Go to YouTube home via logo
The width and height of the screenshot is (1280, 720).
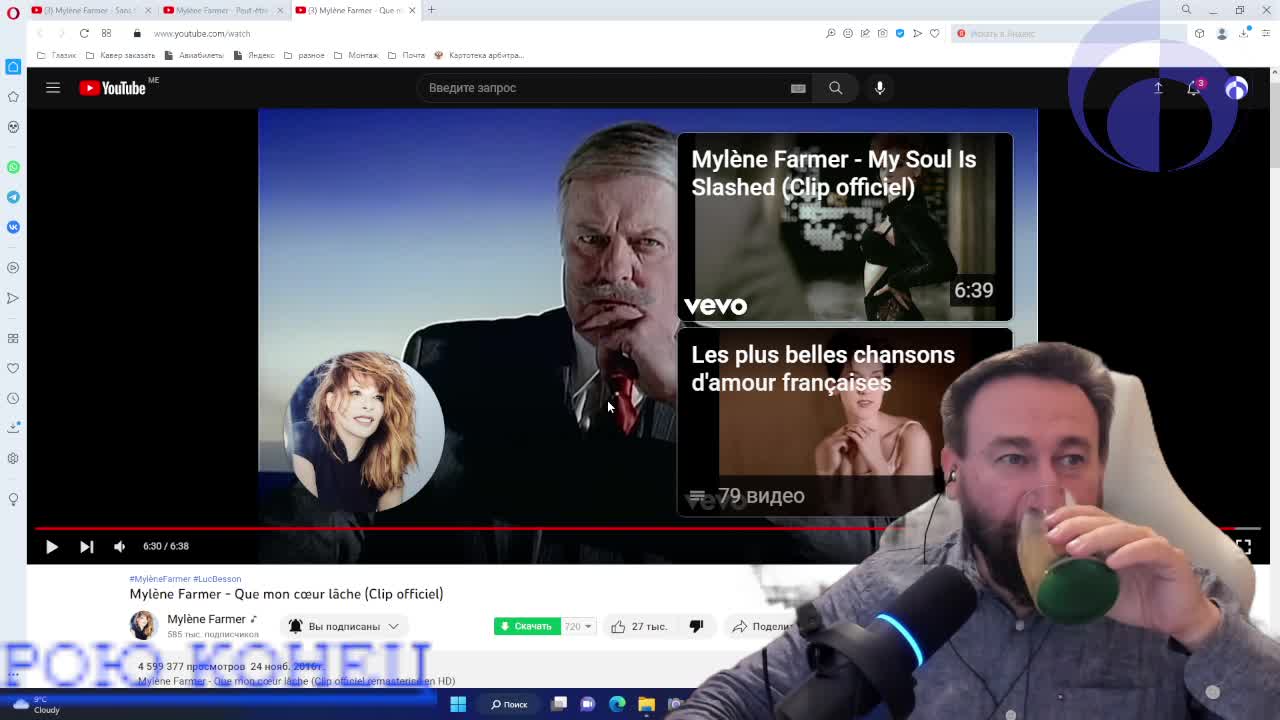point(112,88)
